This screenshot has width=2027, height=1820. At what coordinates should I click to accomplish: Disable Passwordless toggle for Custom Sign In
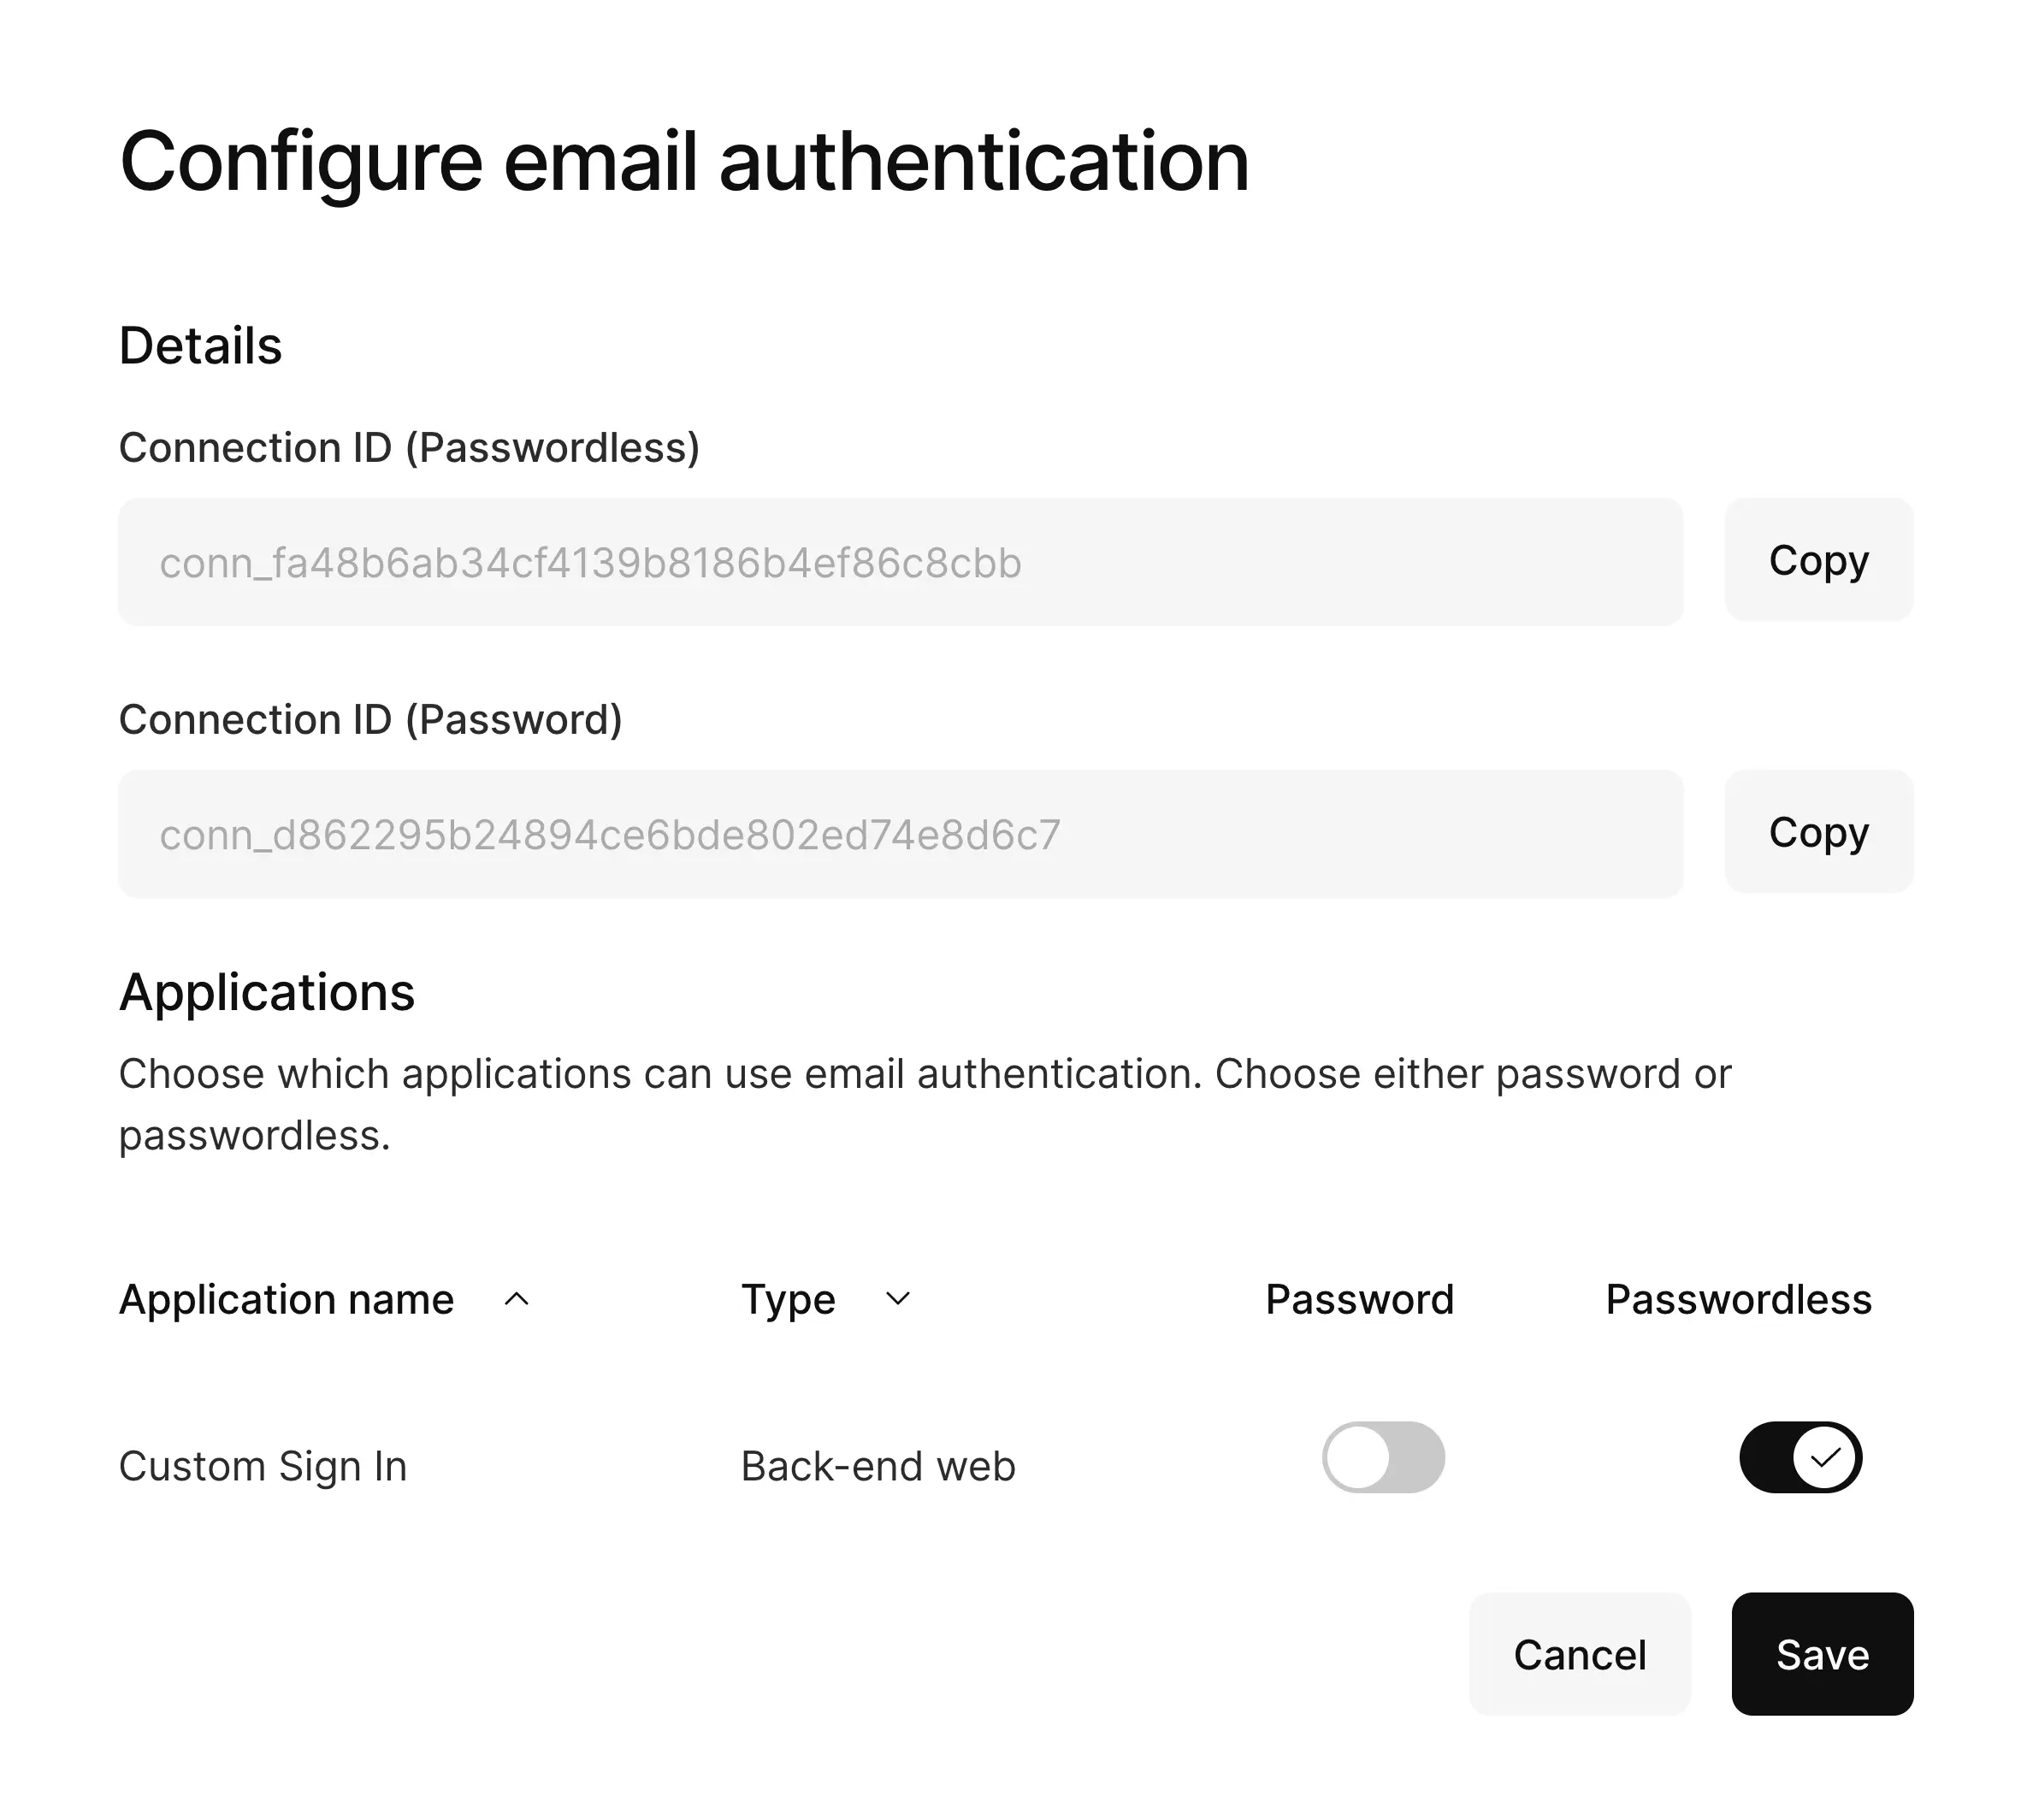click(x=1799, y=1457)
